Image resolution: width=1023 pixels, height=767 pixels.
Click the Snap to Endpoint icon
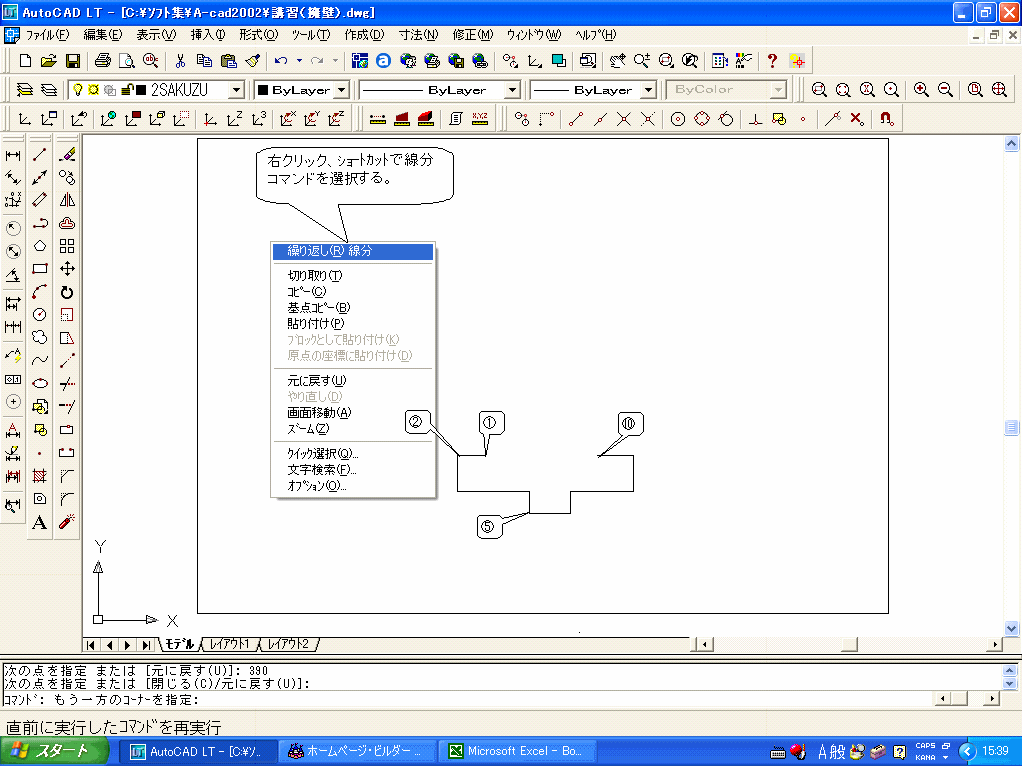pos(575,119)
